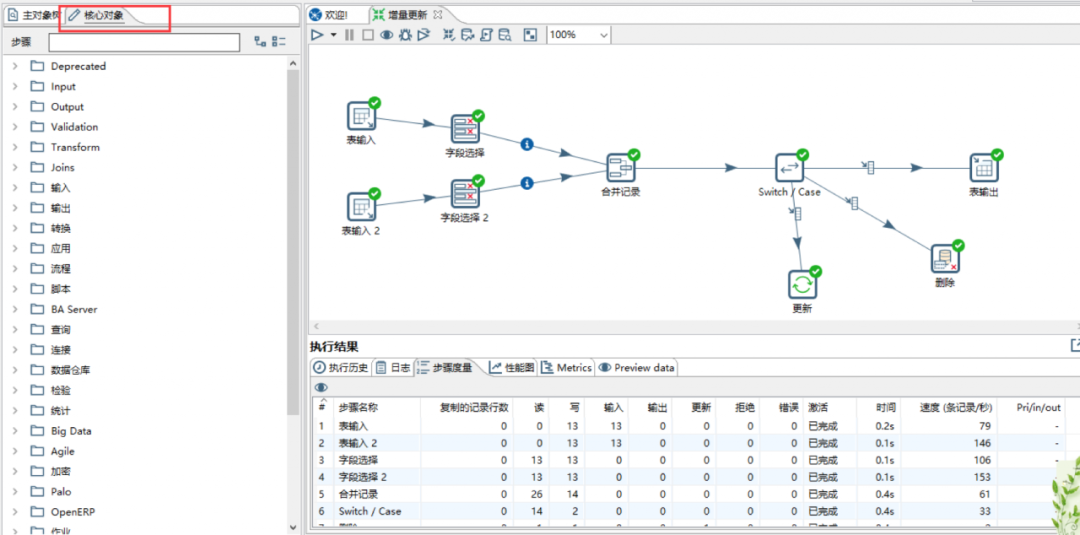Open the 执行历史 results tab
The image size is (1080, 535).
(x=341, y=368)
